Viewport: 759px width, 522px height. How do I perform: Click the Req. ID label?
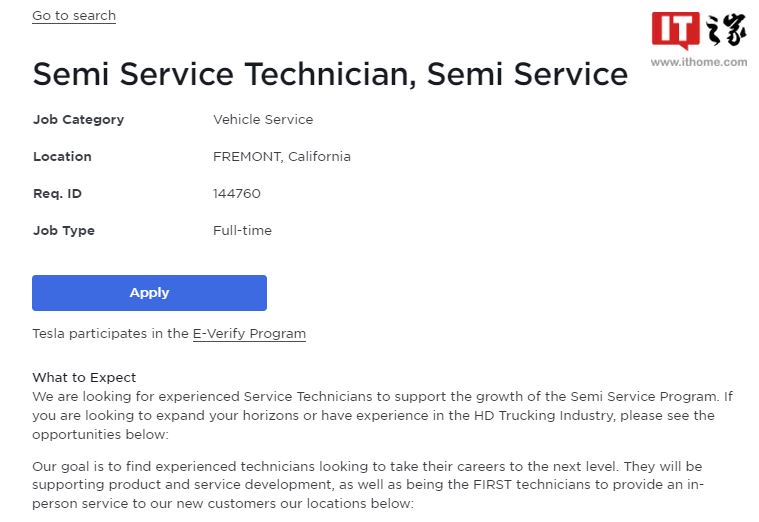(57, 194)
